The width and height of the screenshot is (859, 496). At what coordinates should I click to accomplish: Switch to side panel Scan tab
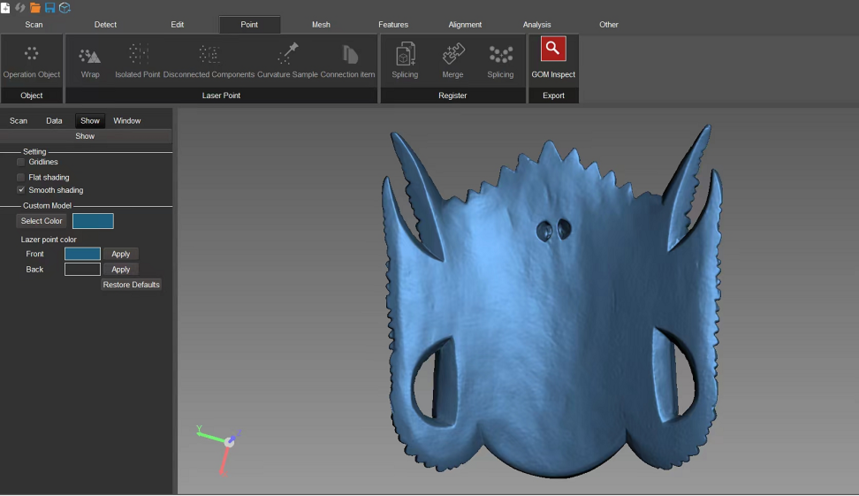coord(18,121)
